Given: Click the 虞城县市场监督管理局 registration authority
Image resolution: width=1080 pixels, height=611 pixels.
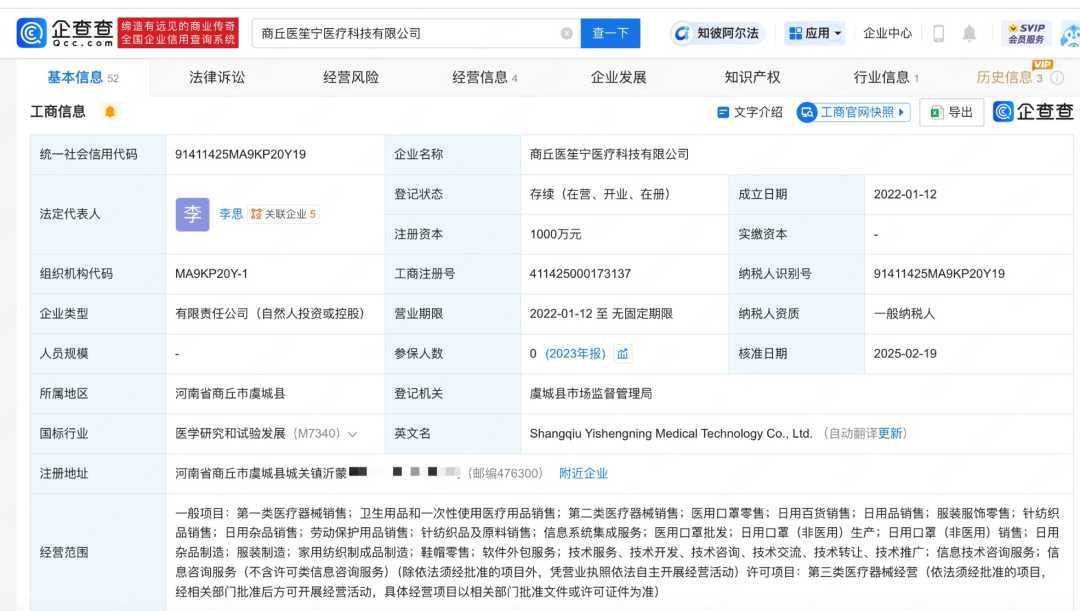Looking at the screenshot, I should (590, 393).
